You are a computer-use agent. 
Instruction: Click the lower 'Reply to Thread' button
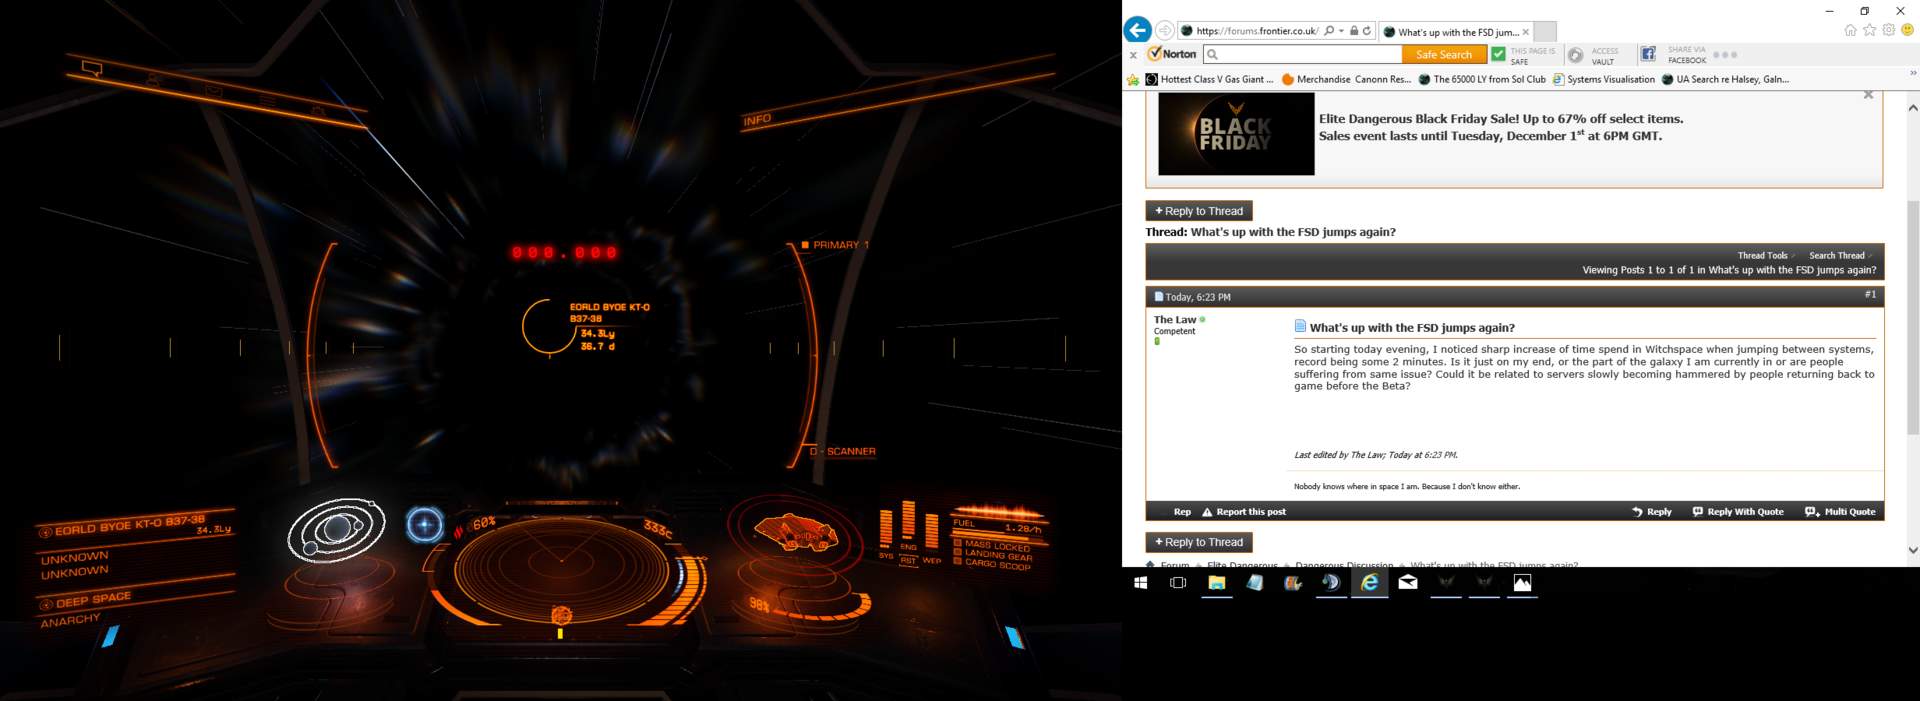click(1199, 542)
